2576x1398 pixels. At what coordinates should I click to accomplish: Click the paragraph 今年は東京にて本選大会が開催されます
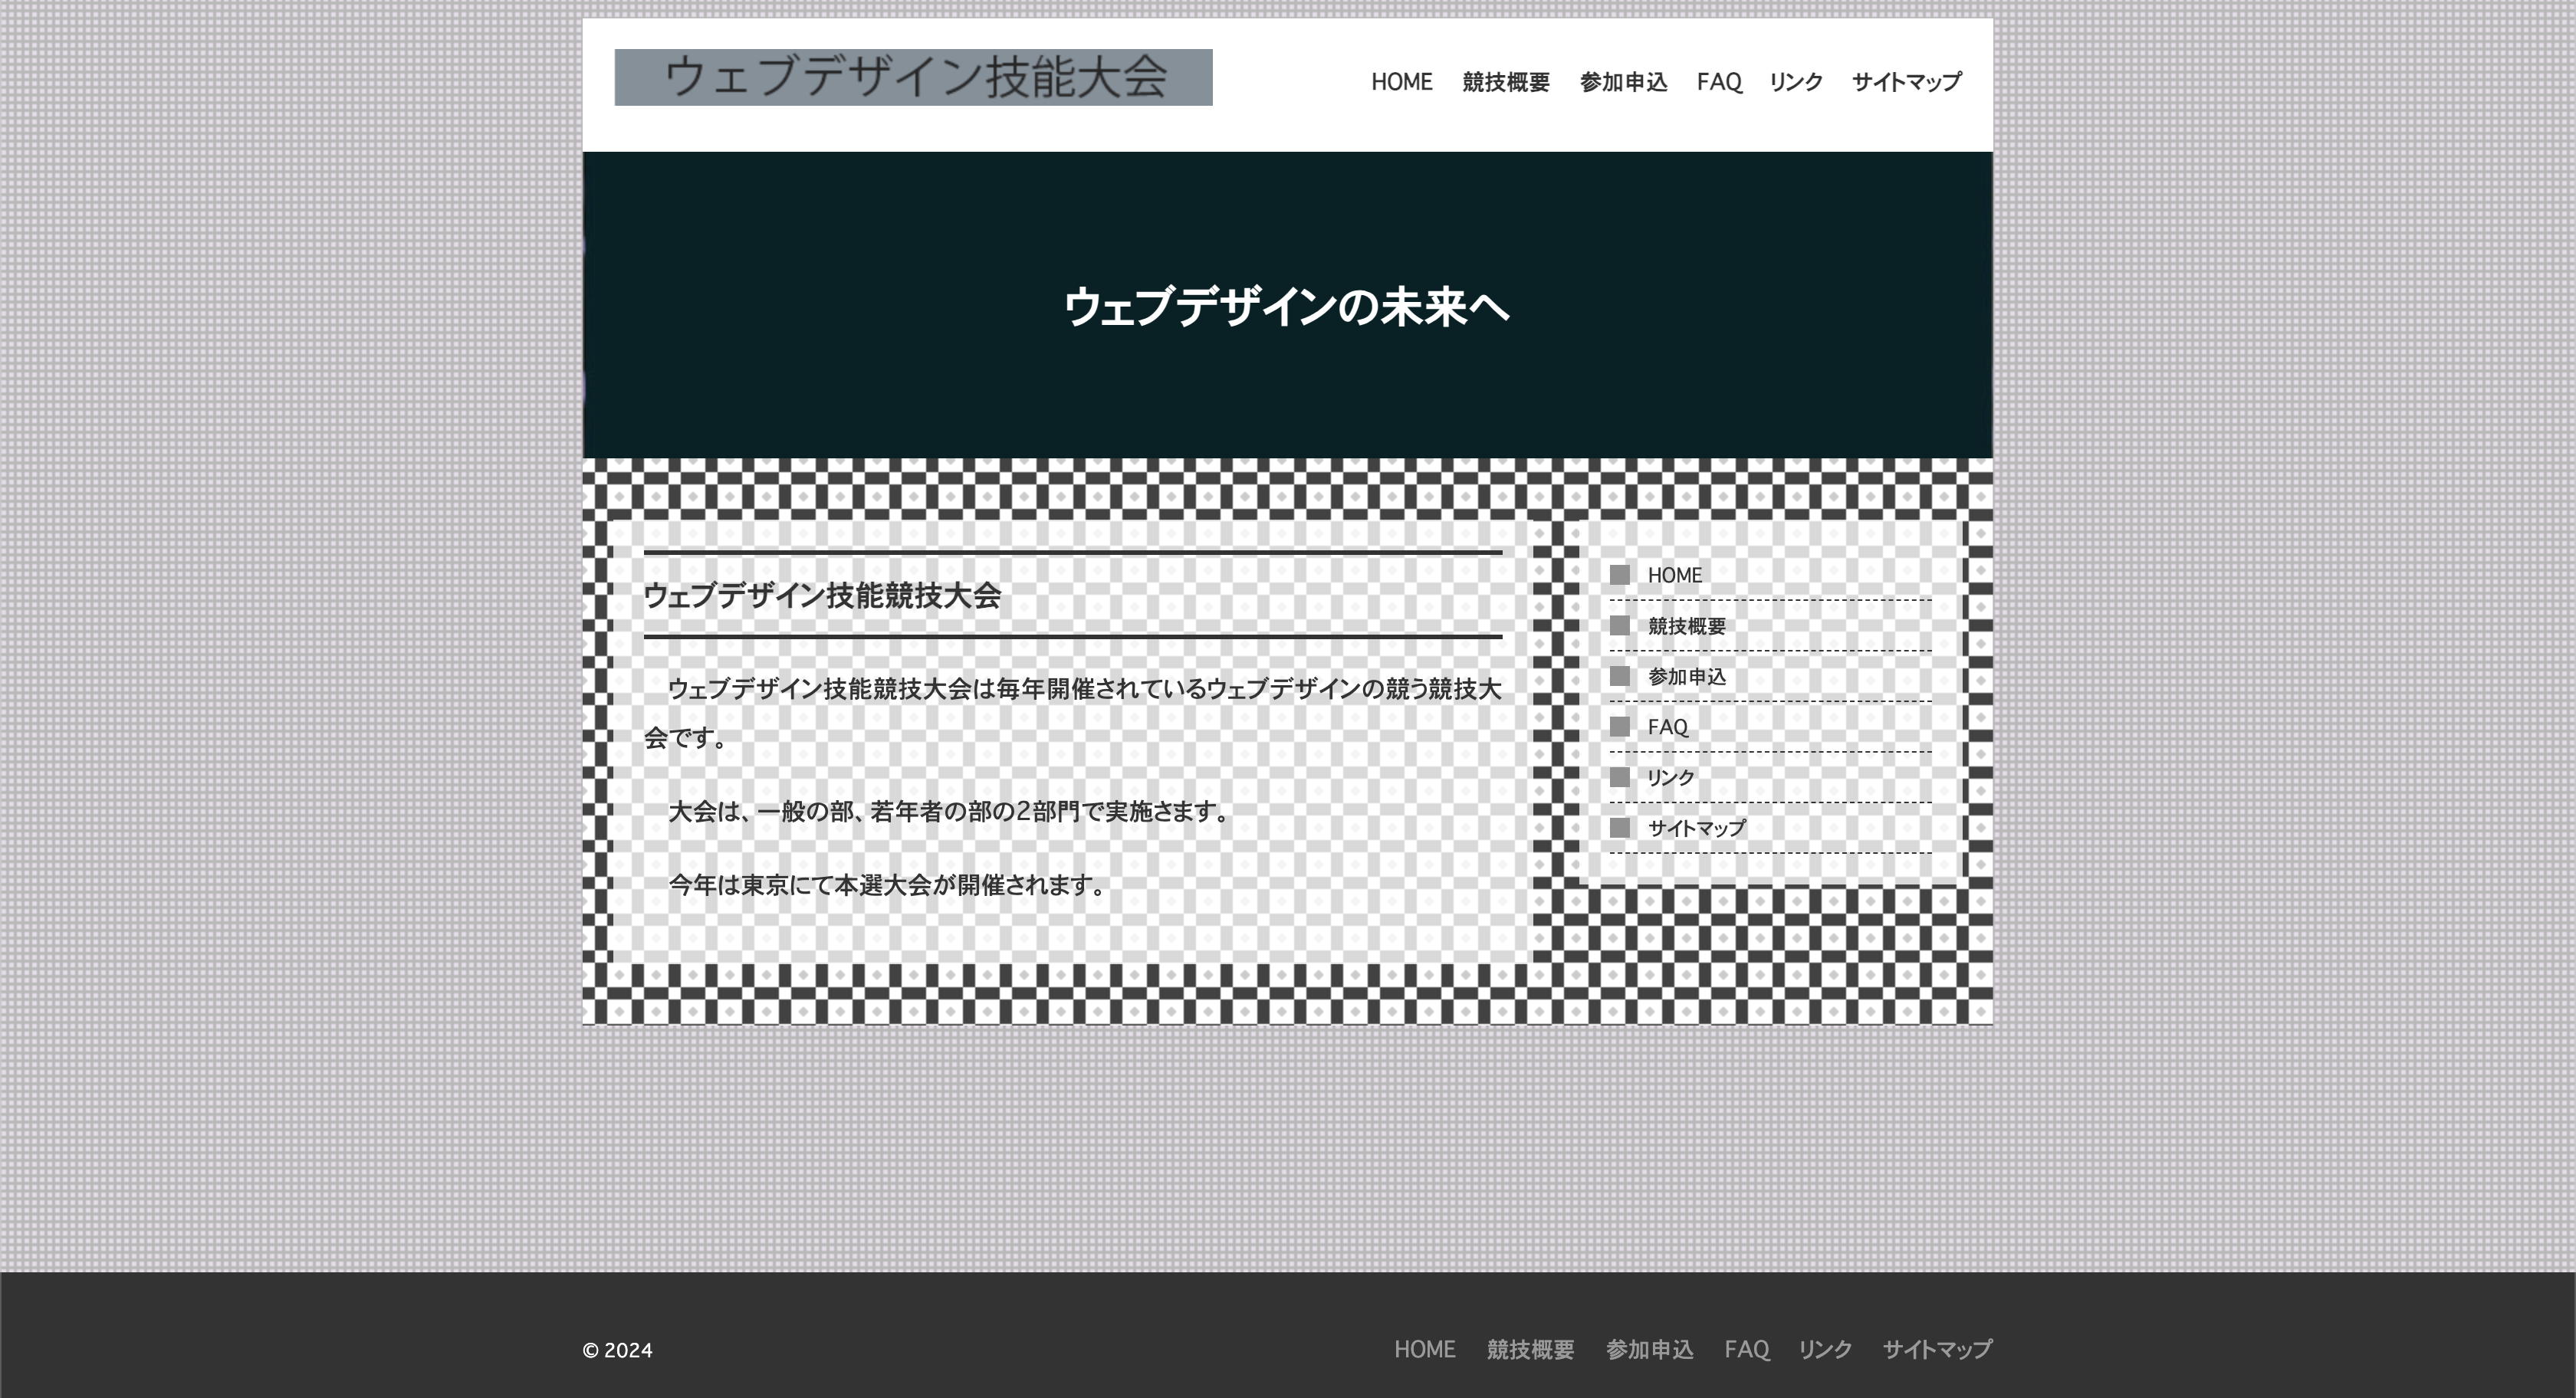coord(886,885)
